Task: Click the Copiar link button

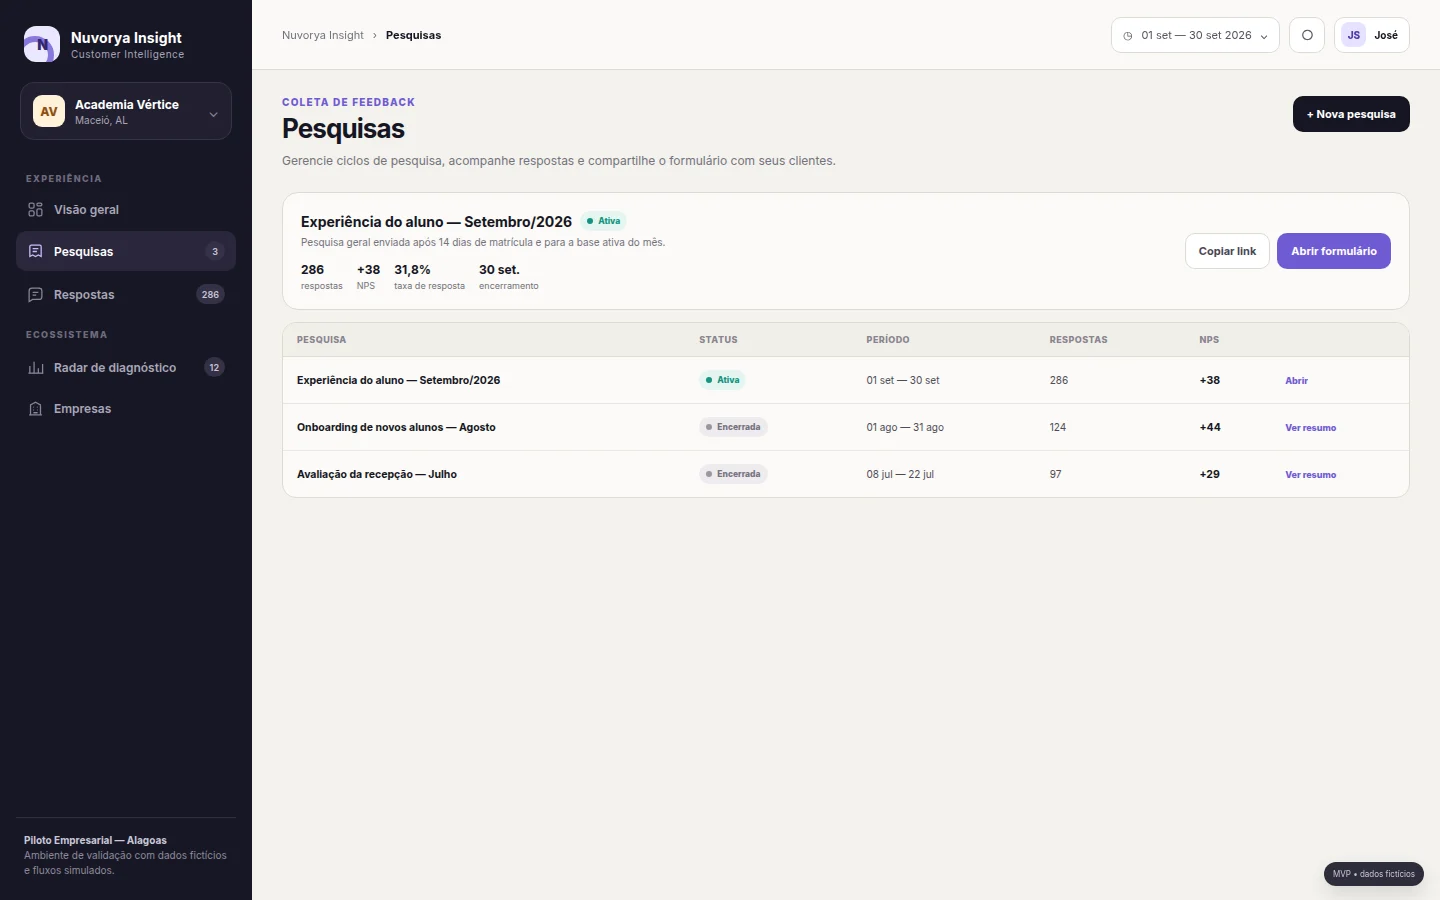Action: point(1227,251)
